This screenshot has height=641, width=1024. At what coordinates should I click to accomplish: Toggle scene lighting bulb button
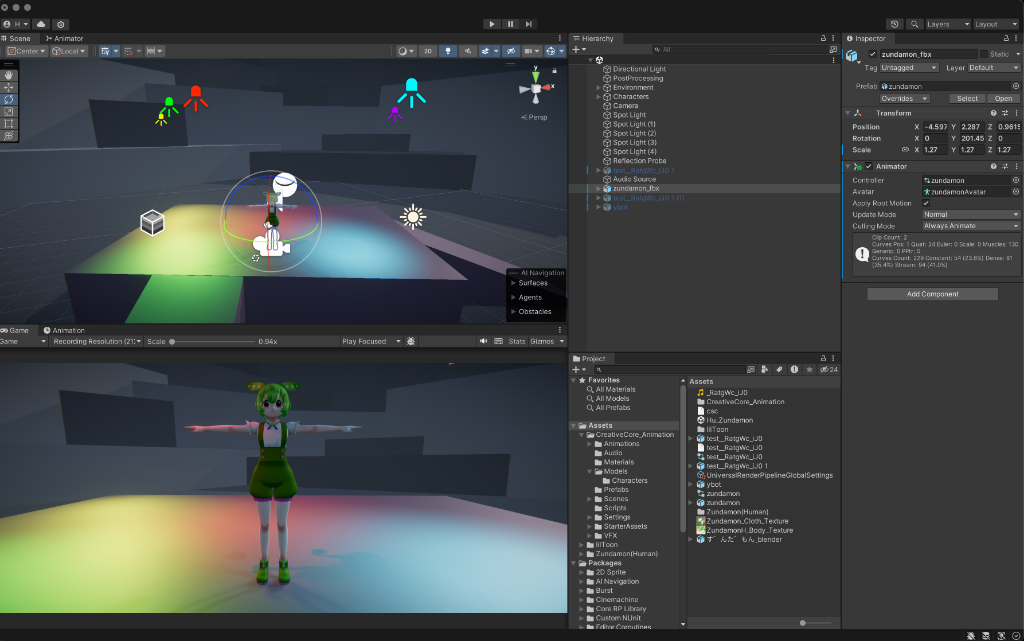point(447,51)
